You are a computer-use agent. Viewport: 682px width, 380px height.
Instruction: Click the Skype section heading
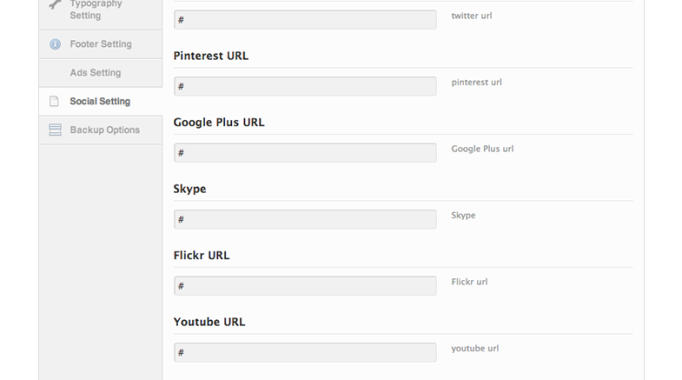pyautogui.click(x=190, y=189)
